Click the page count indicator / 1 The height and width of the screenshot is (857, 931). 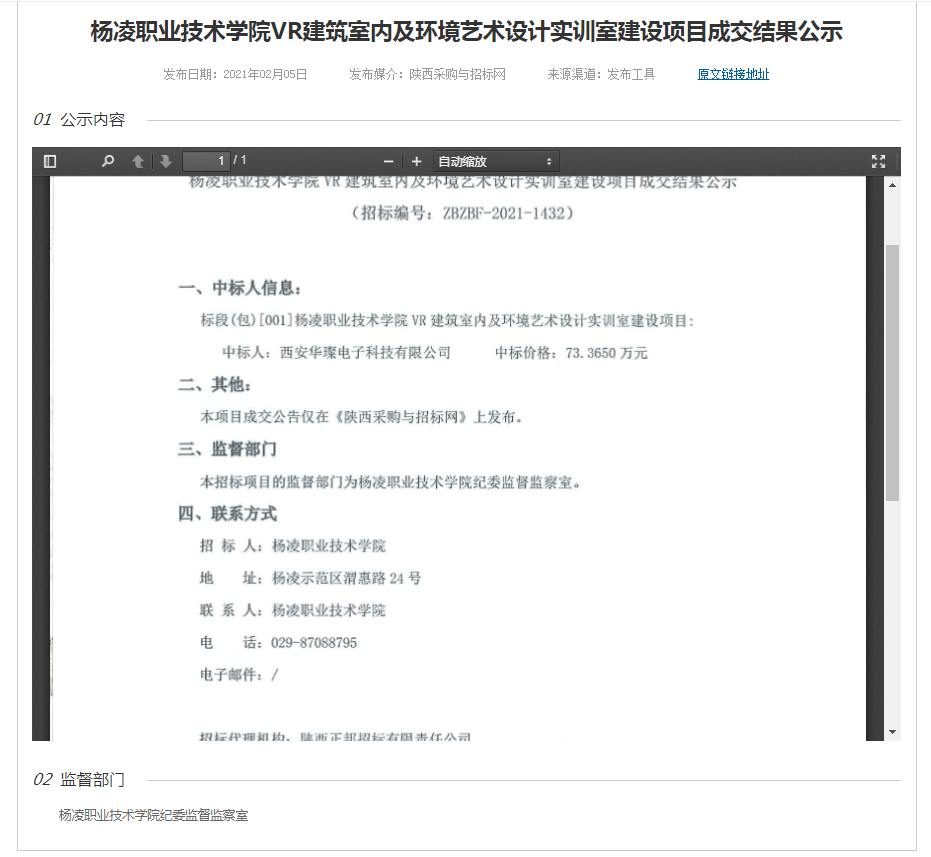click(x=240, y=160)
